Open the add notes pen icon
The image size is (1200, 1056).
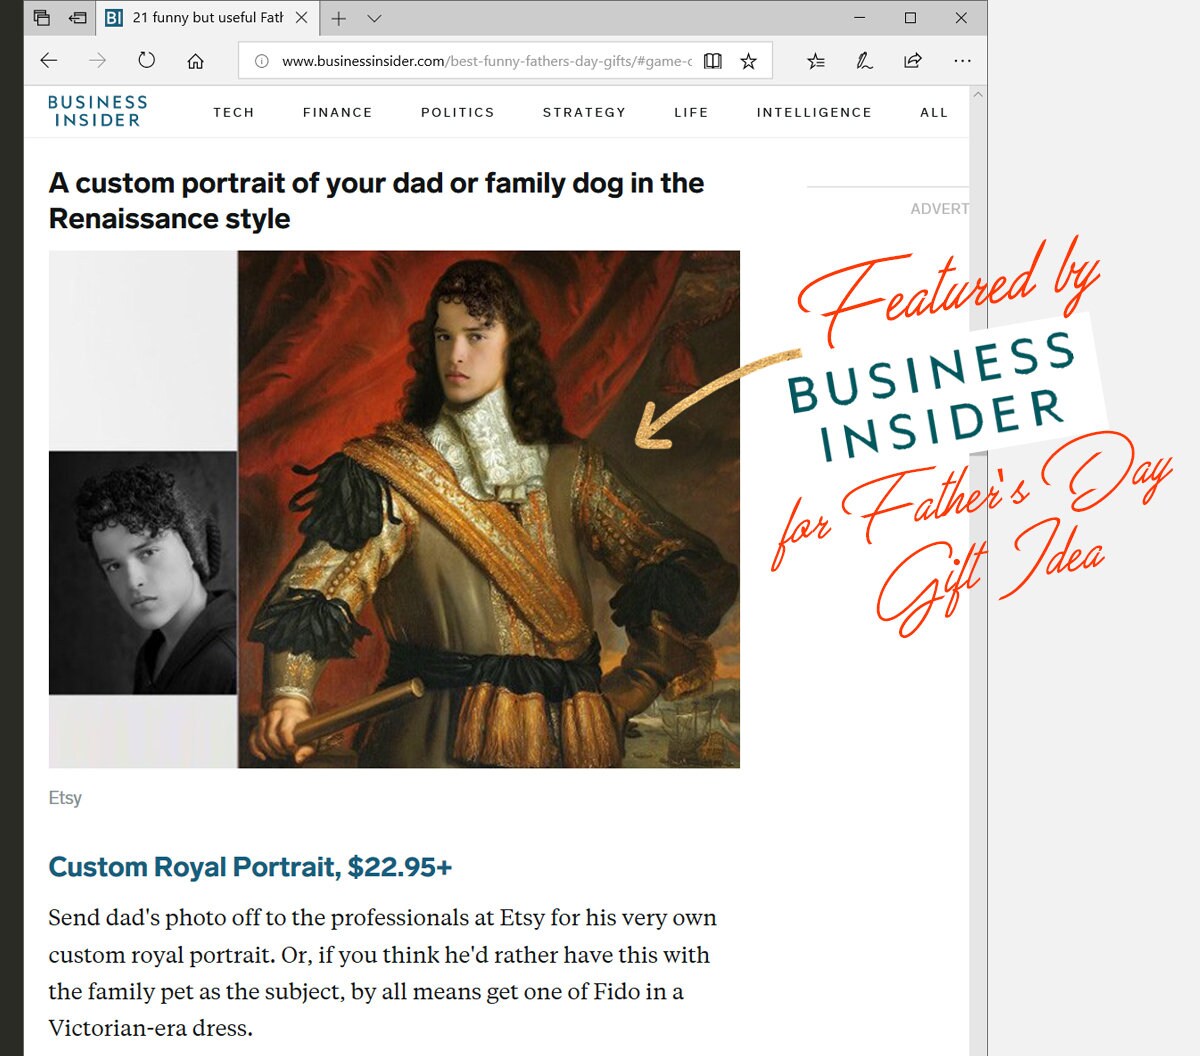(864, 61)
